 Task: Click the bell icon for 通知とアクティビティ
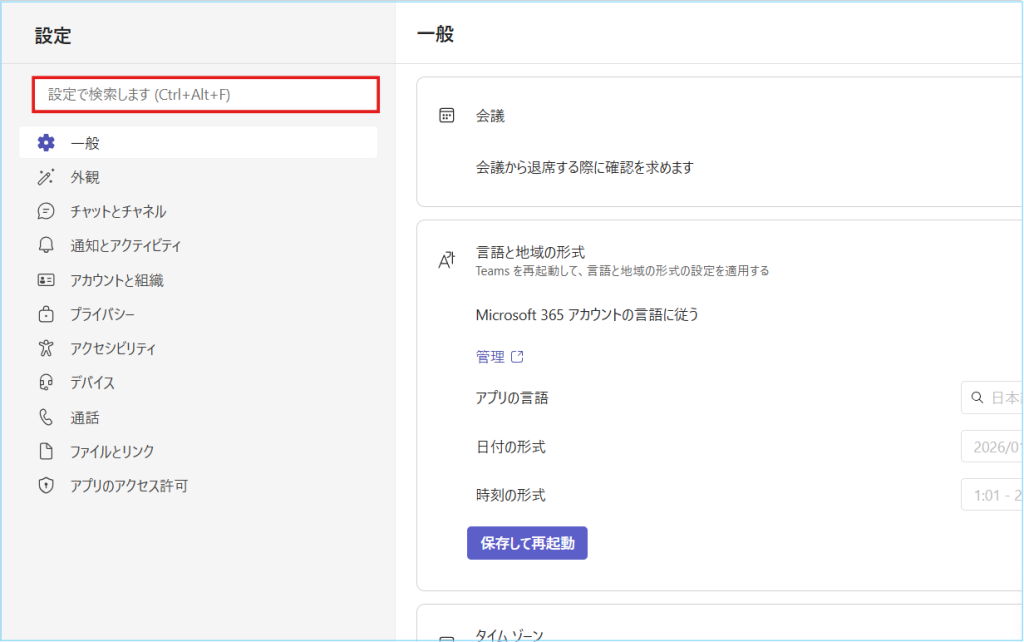(x=46, y=245)
